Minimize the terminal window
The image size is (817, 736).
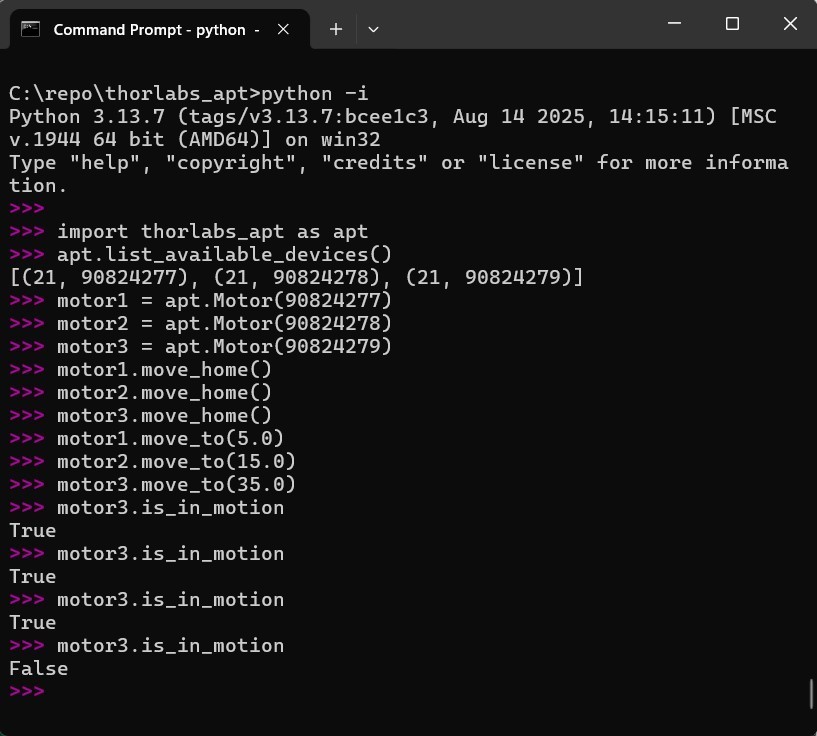(x=674, y=24)
